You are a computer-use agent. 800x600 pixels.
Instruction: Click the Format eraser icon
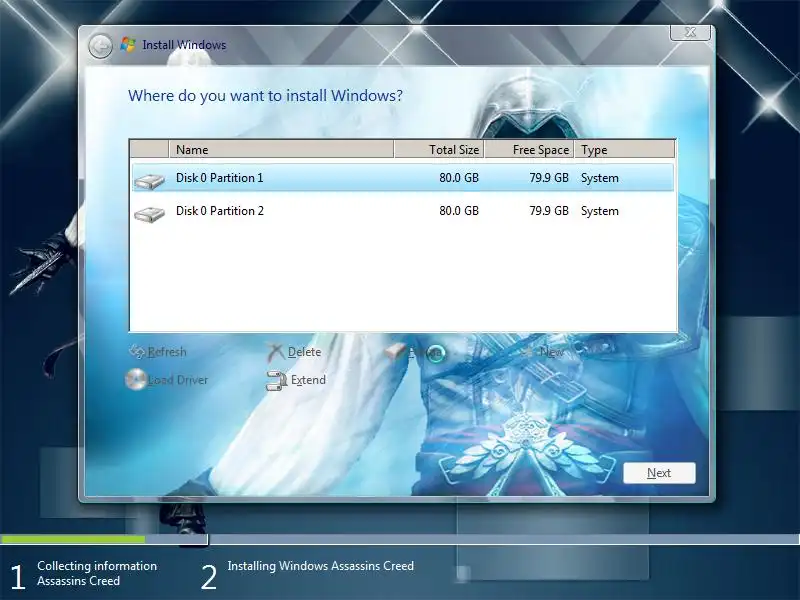tap(395, 352)
